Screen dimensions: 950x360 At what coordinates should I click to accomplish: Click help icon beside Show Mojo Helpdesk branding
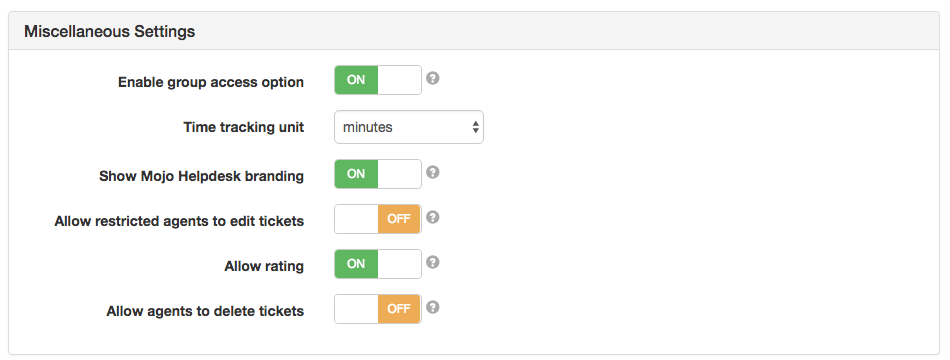pyautogui.click(x=432, y=172)
